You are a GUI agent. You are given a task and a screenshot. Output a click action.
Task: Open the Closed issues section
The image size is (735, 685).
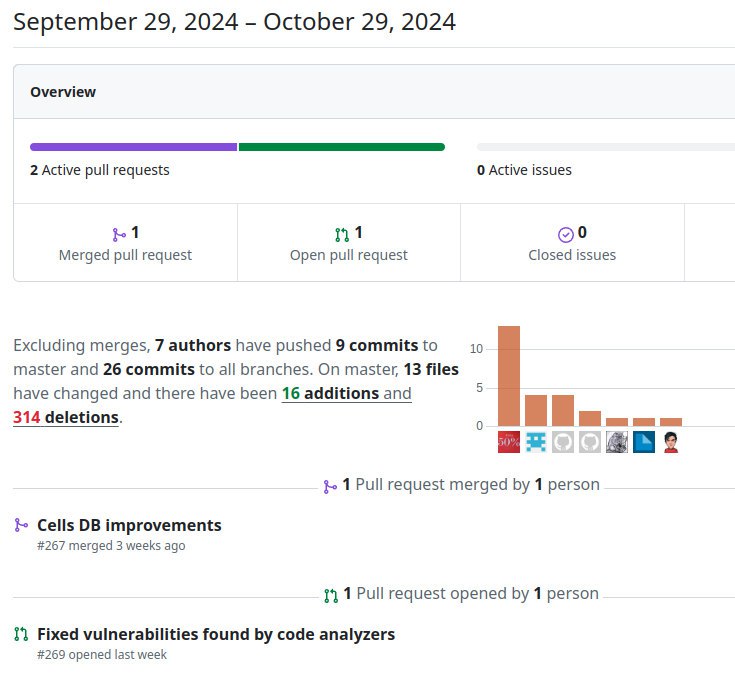pyautogui.click(x=572, y=243)
